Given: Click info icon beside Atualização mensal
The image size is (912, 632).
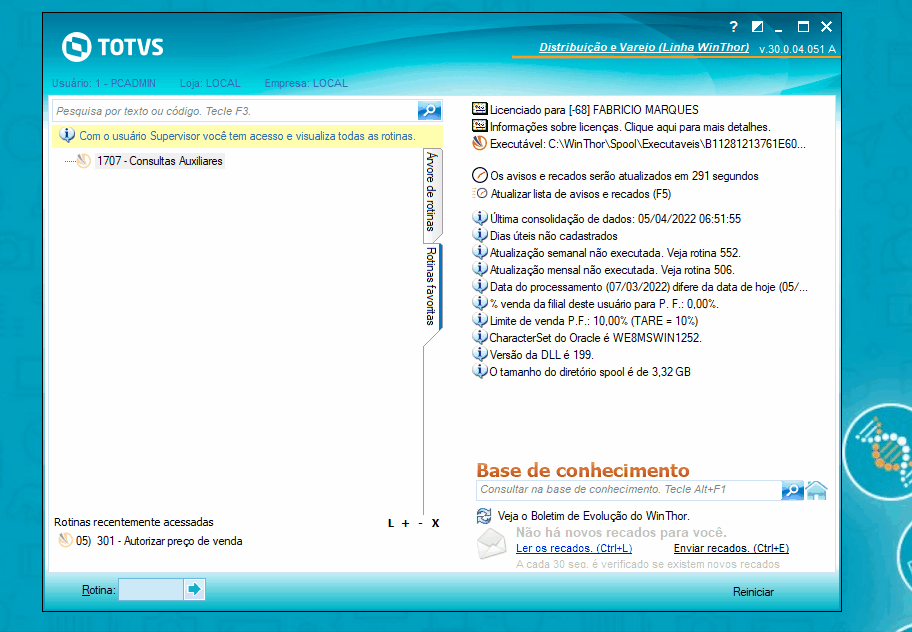Looking at the screenshot, I should [x=479, y=269].
